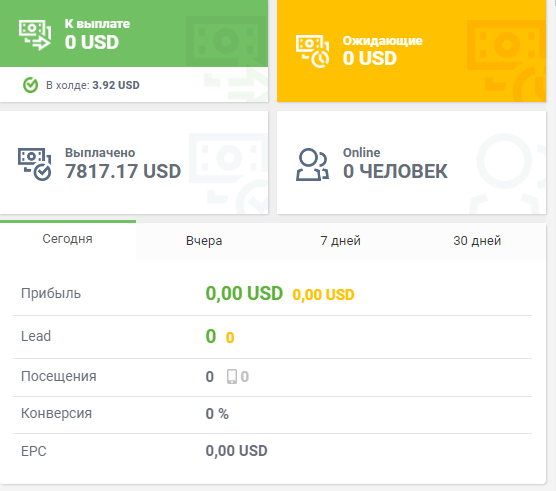Click the yellow Прибыль 0,00 USD value
556x491 pixels.
click(323, 295)
